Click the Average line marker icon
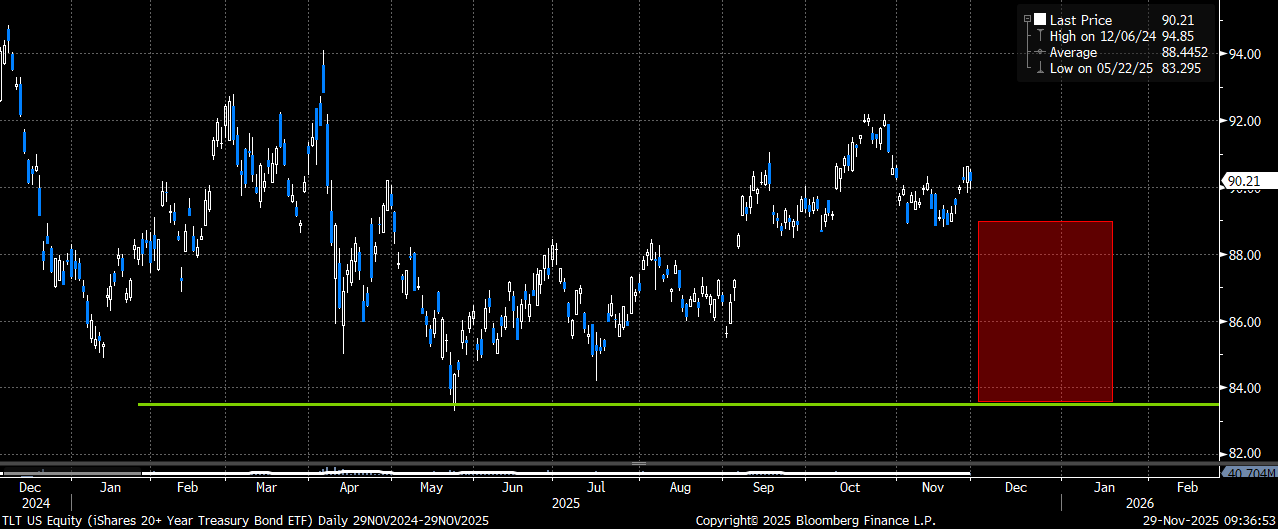The width and height of the screenshot is (1278, 529). coord(1040,52)
